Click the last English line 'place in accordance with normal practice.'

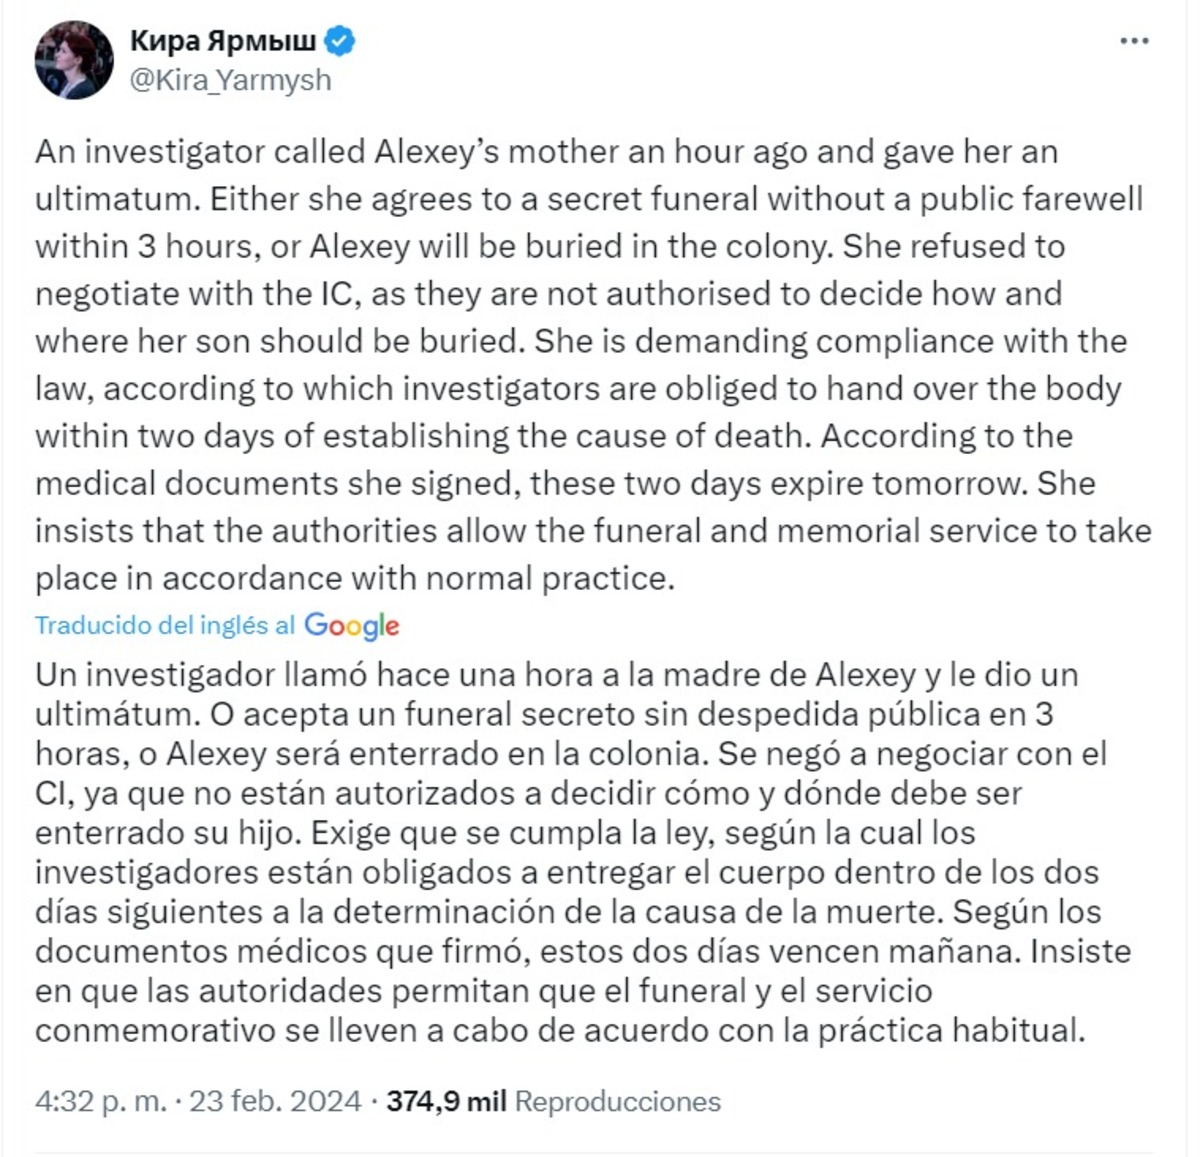coord(355,578)
